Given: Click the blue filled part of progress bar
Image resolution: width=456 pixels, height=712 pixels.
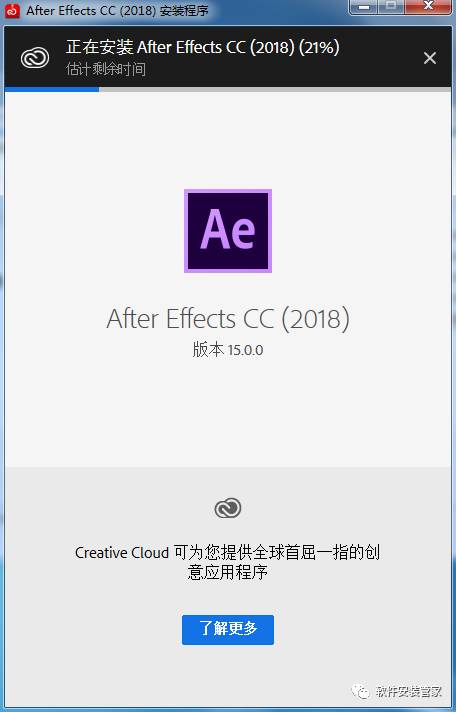Looking at the screenshot, I should pyautogui.click(x=52, y=89).
